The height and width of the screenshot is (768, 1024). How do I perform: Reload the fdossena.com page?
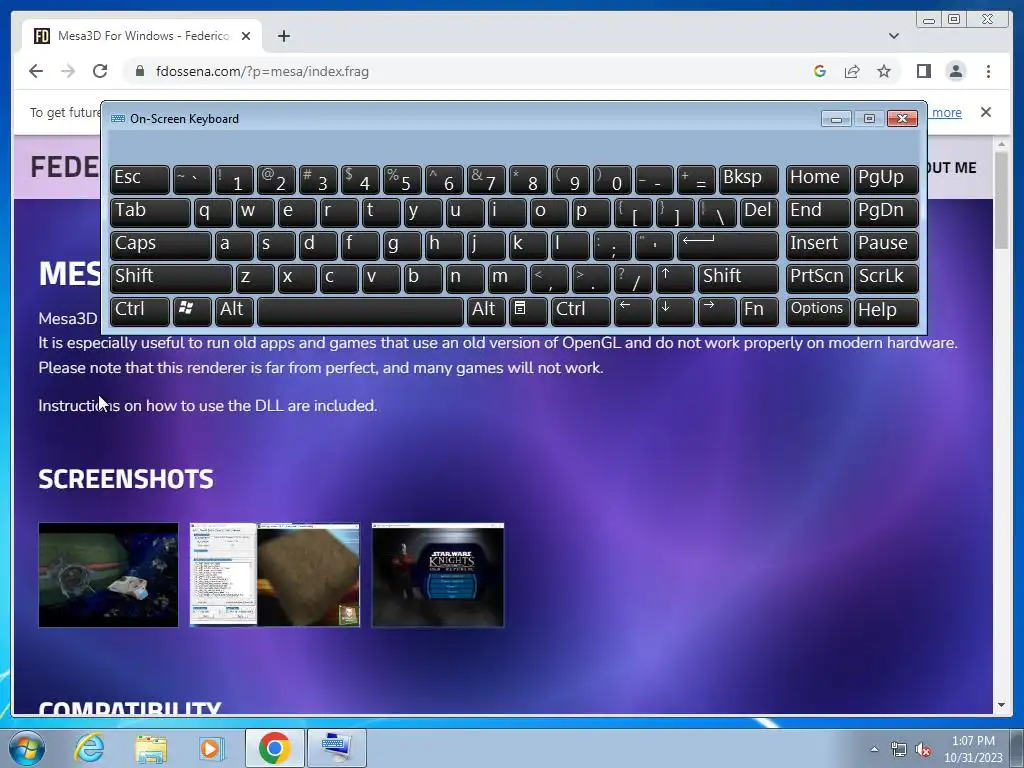click(100, 71)
